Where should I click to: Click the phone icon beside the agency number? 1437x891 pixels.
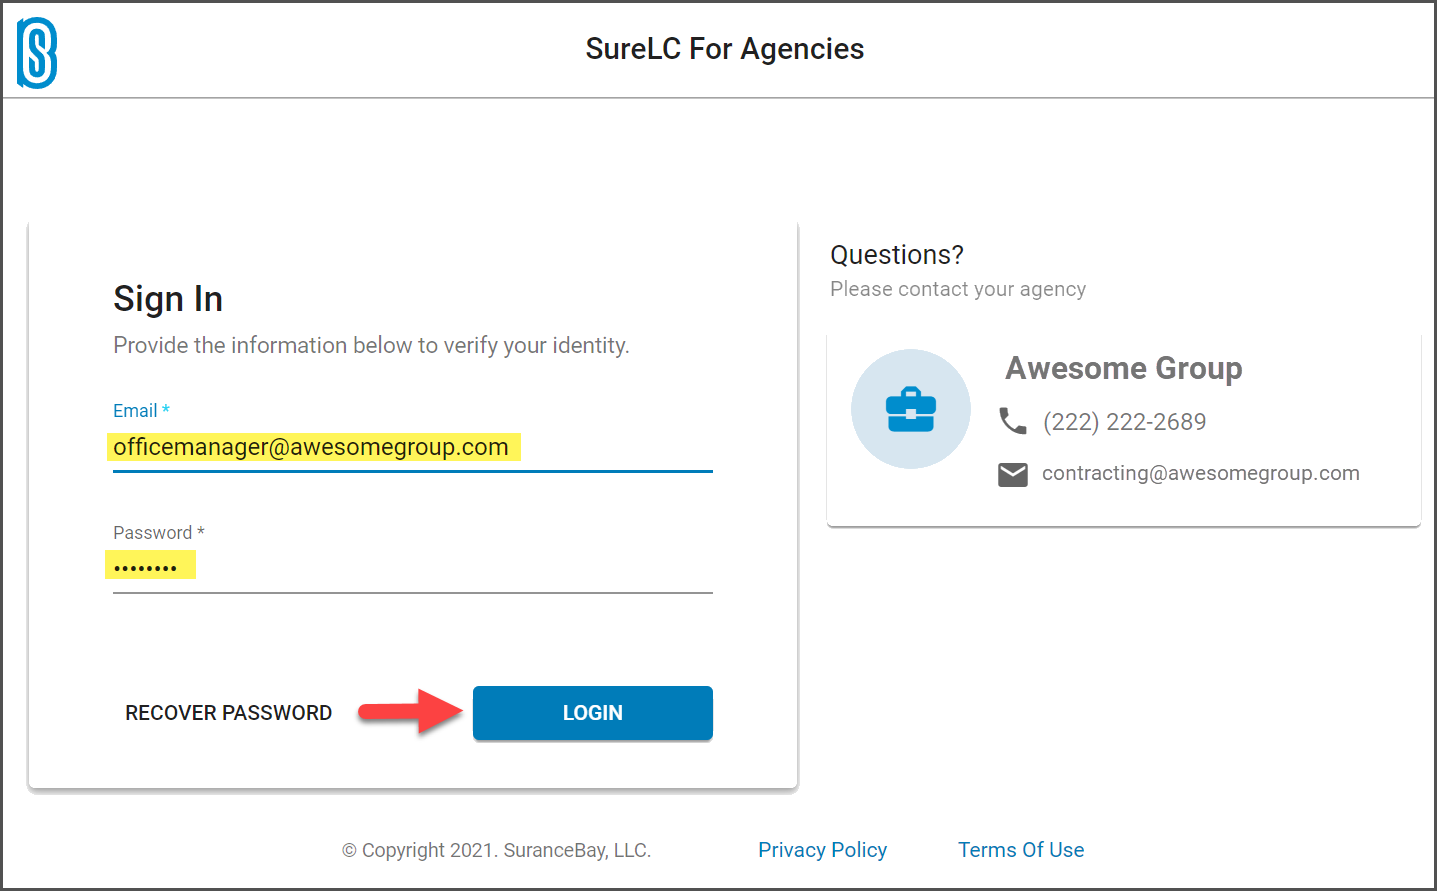pyautogui.click(x=1013, y=421)
